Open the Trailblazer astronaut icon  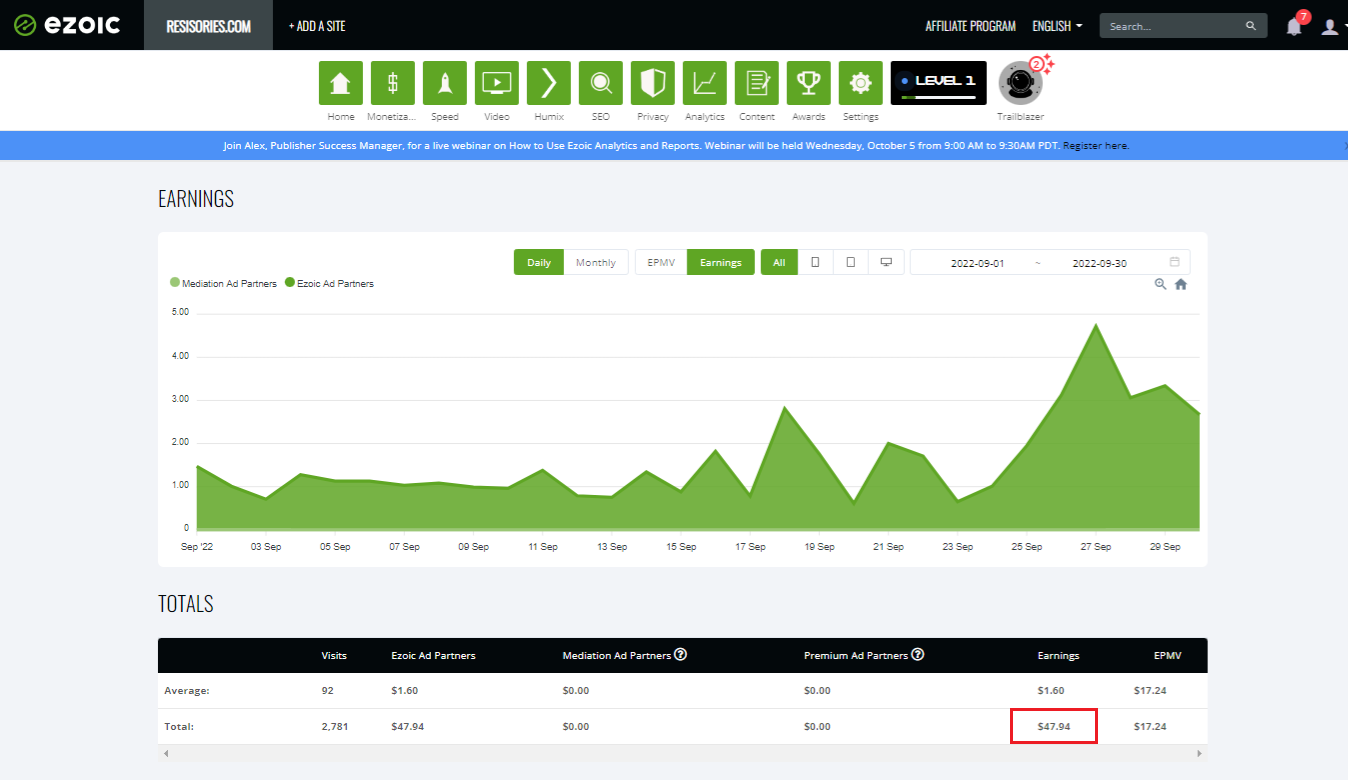(x=1021, y=83)
